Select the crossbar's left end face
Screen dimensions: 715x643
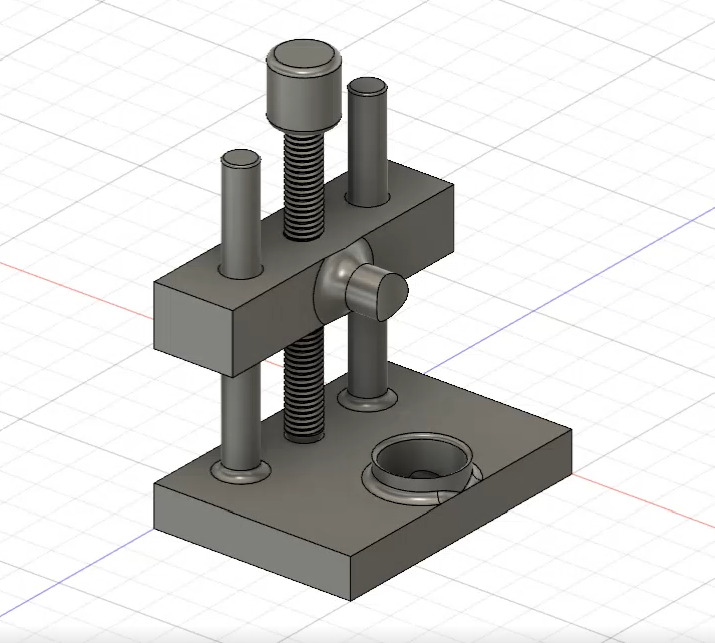194,328
